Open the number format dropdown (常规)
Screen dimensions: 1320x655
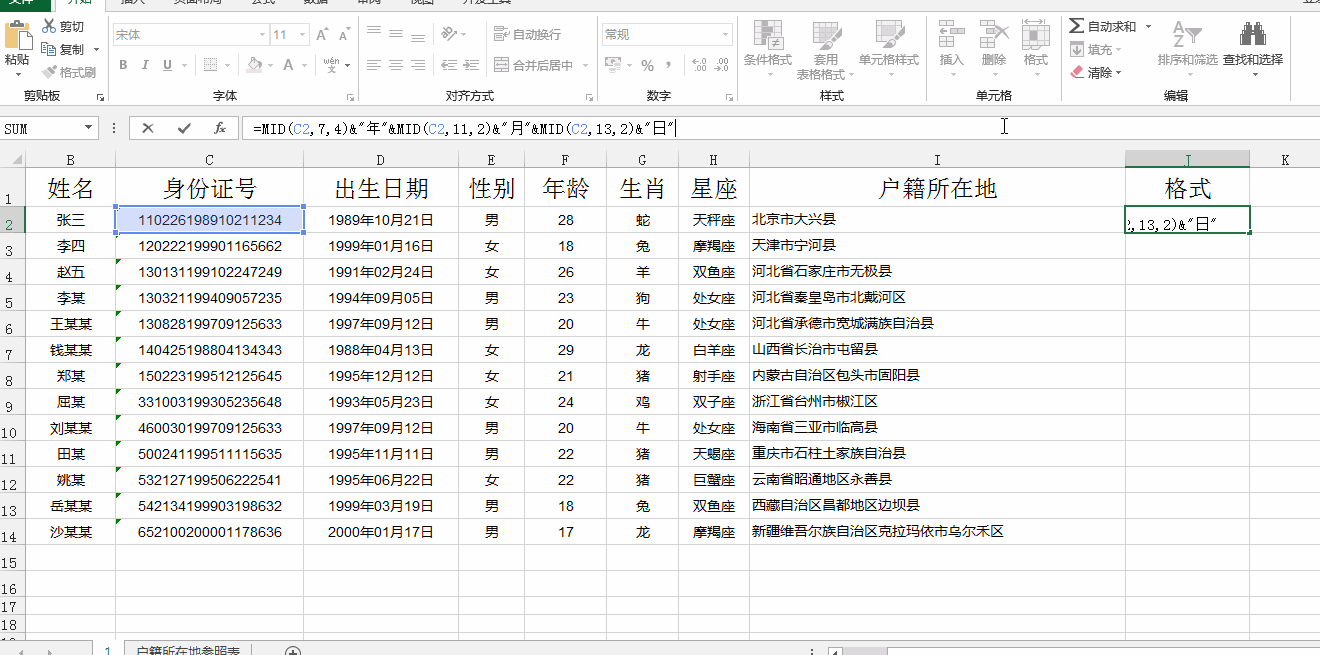[x=724, y=35]
